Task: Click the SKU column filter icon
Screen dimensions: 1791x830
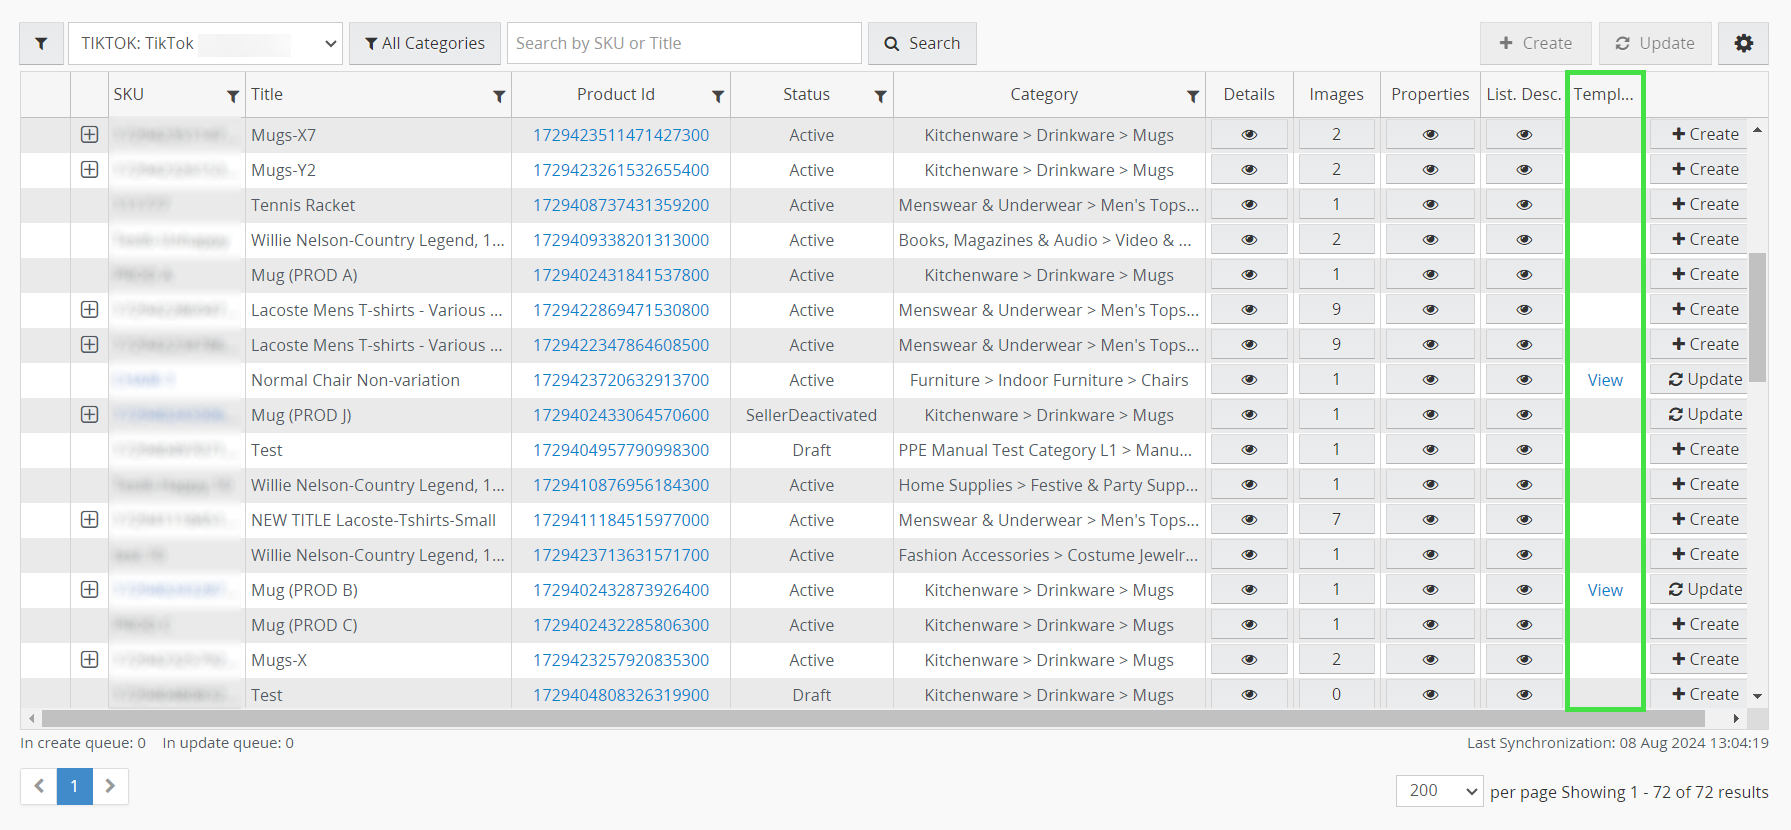Action: (x=233, y=96)
